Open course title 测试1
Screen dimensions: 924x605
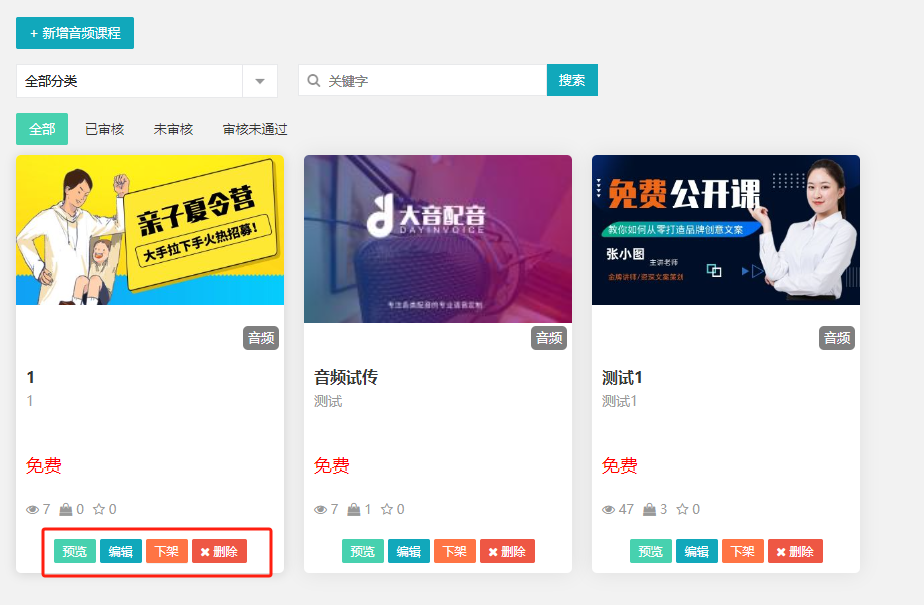[x=622, y=377]
